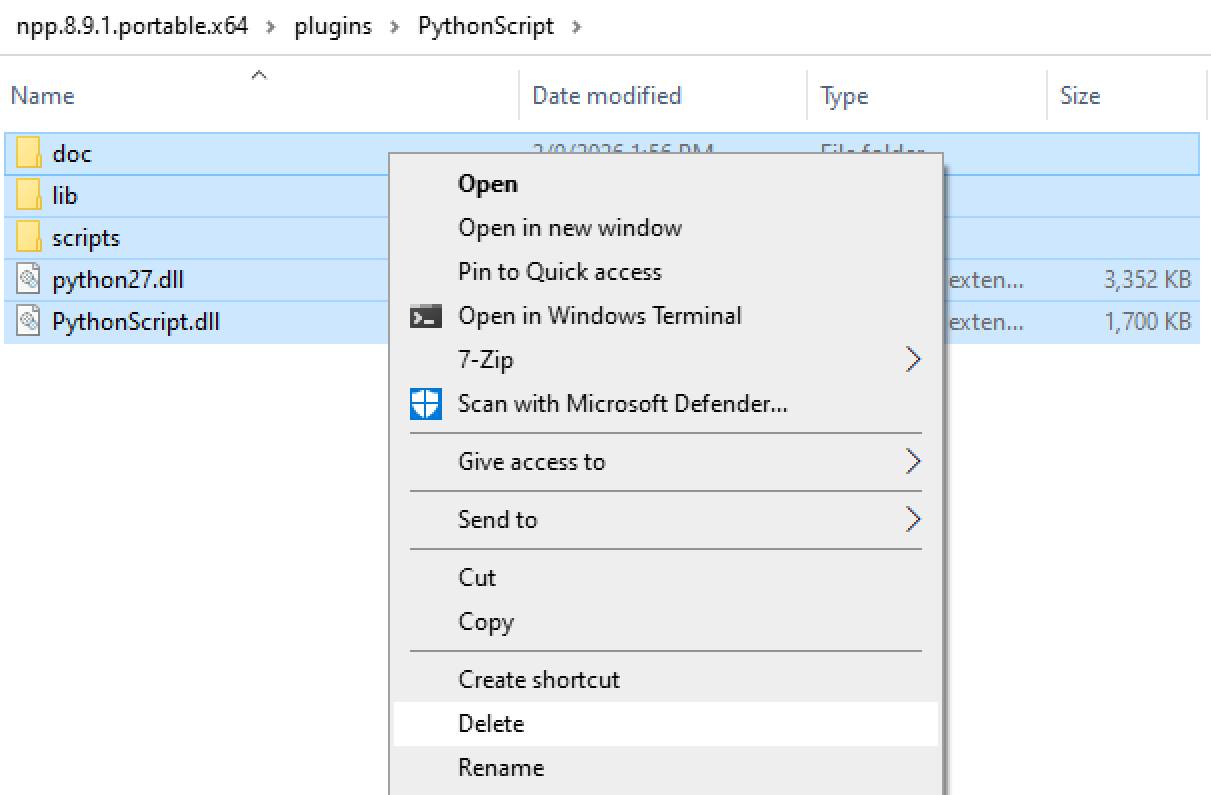Click the Microsoft Defender shield icon
The width and height of the screenshot is (1211, 795).
tap(426, 404)
